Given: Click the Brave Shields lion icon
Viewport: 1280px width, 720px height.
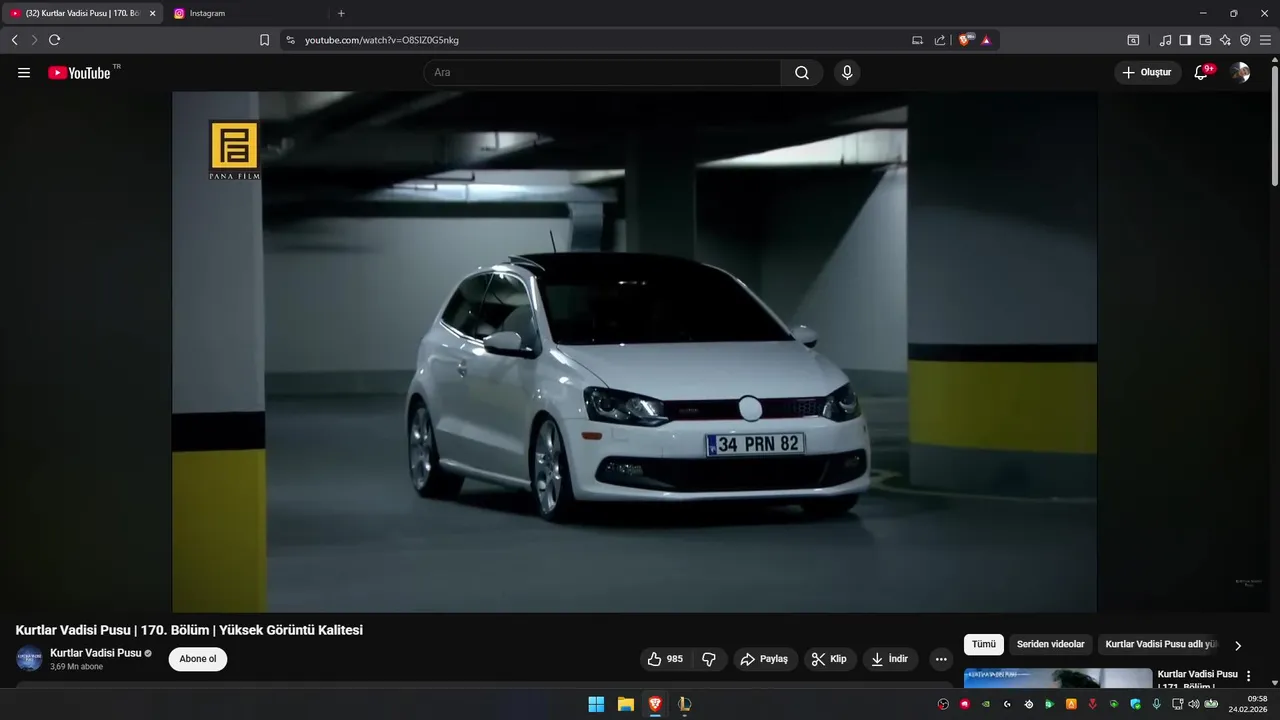Looking at the screenshot, I should pyautogui.click(x=965, y=40).
